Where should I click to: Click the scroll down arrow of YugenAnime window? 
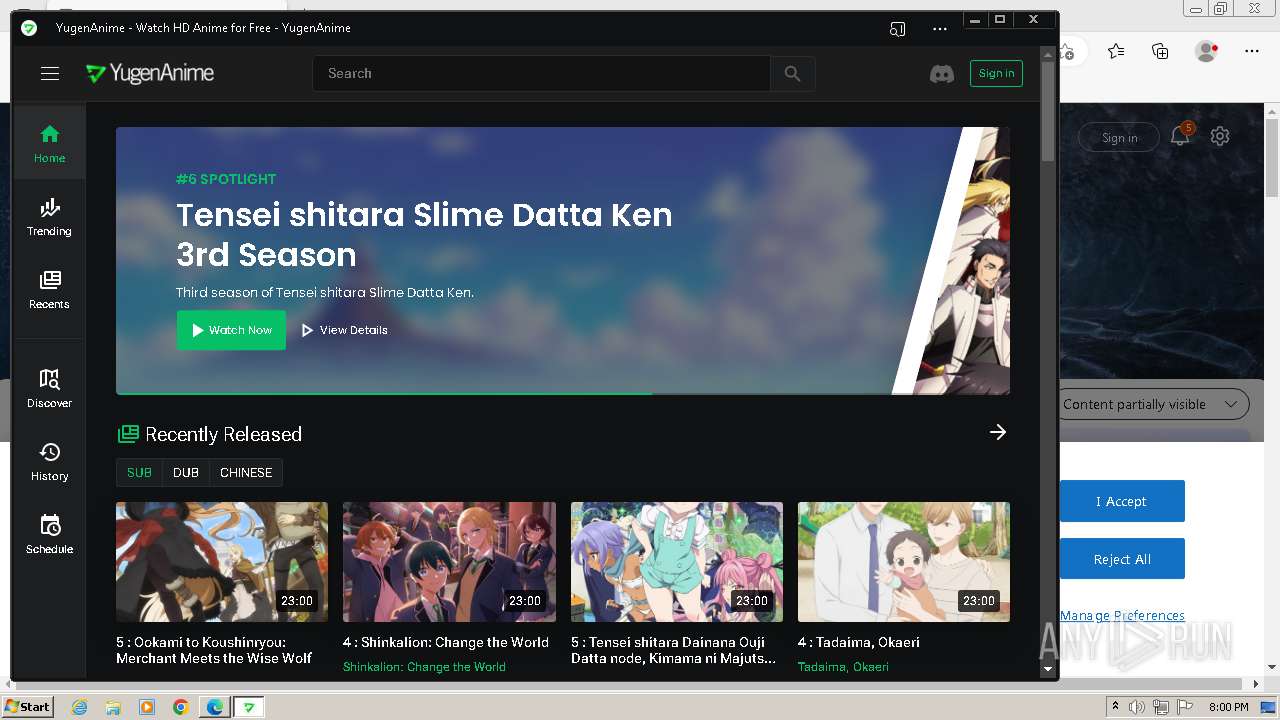click(x=1048, y=669)
